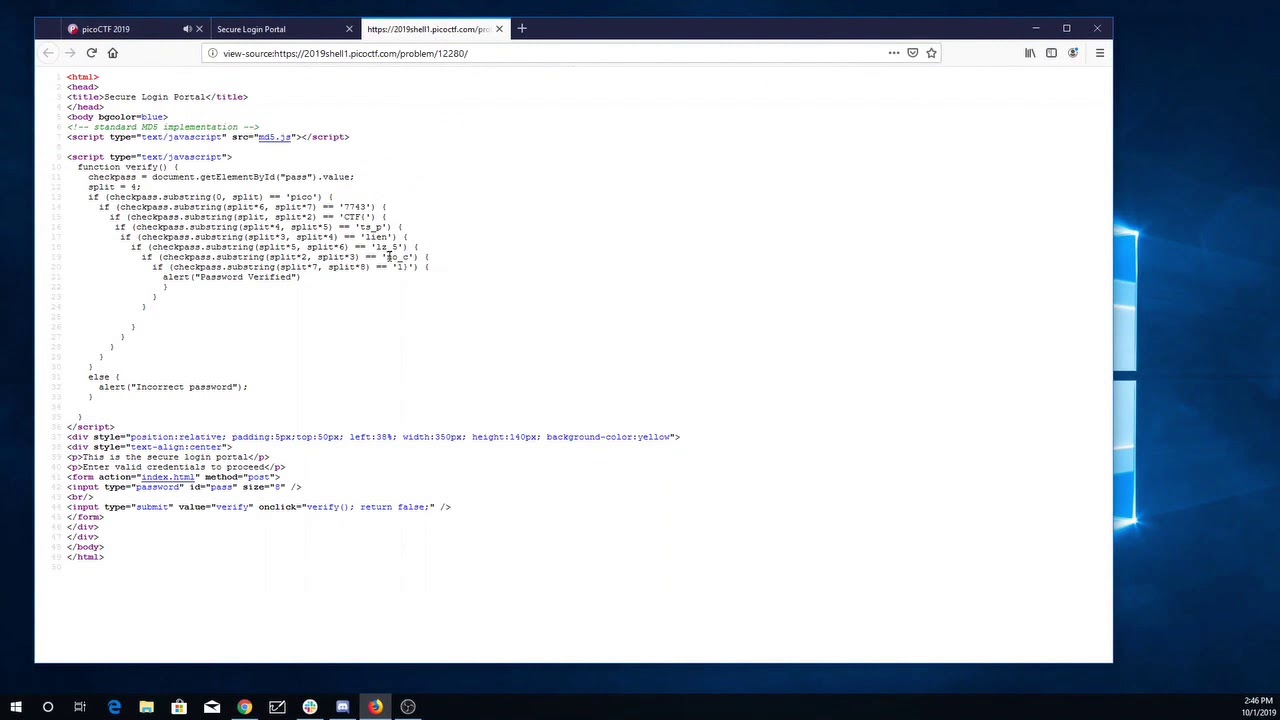Image resolution: width=1280 pixels, height=720 pixels.
Task: Go back using the back arrow
Action: 48,53
